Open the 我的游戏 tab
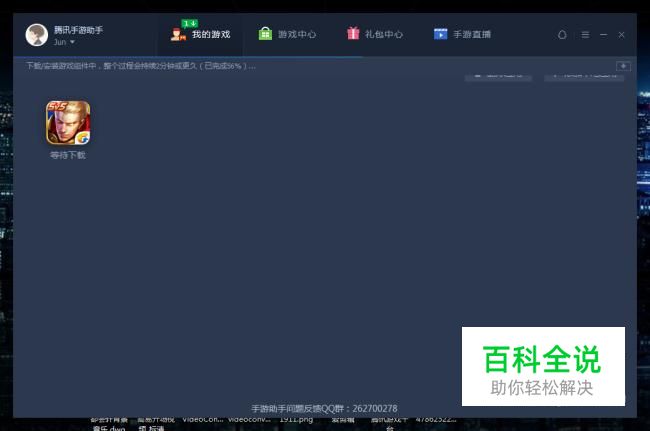 point(200,34)
